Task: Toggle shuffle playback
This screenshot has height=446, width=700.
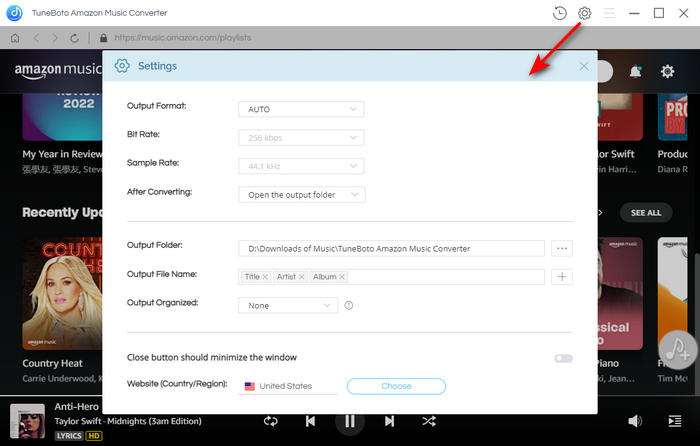Action: (429, 421)
